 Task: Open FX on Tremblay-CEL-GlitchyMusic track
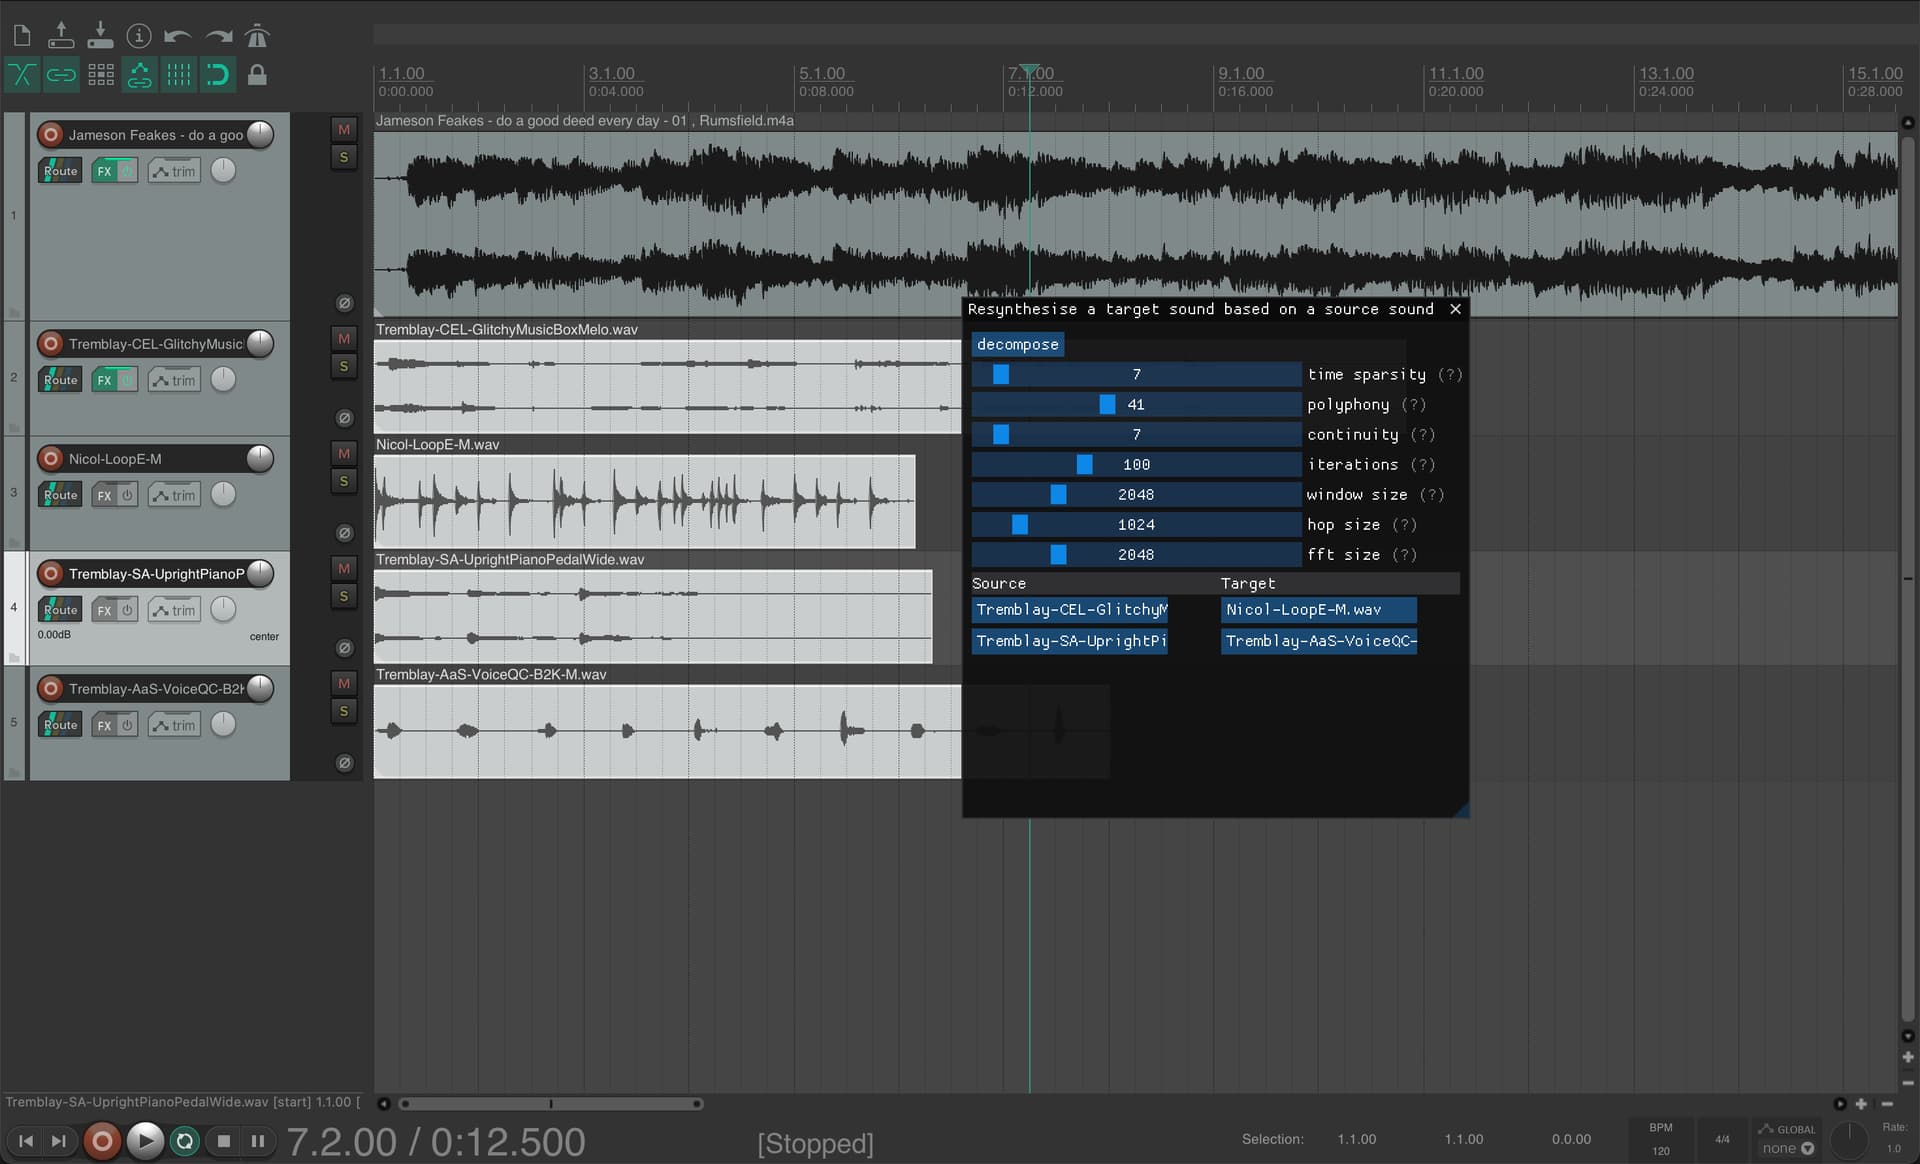pyautogui.click(x=104, y=380)
